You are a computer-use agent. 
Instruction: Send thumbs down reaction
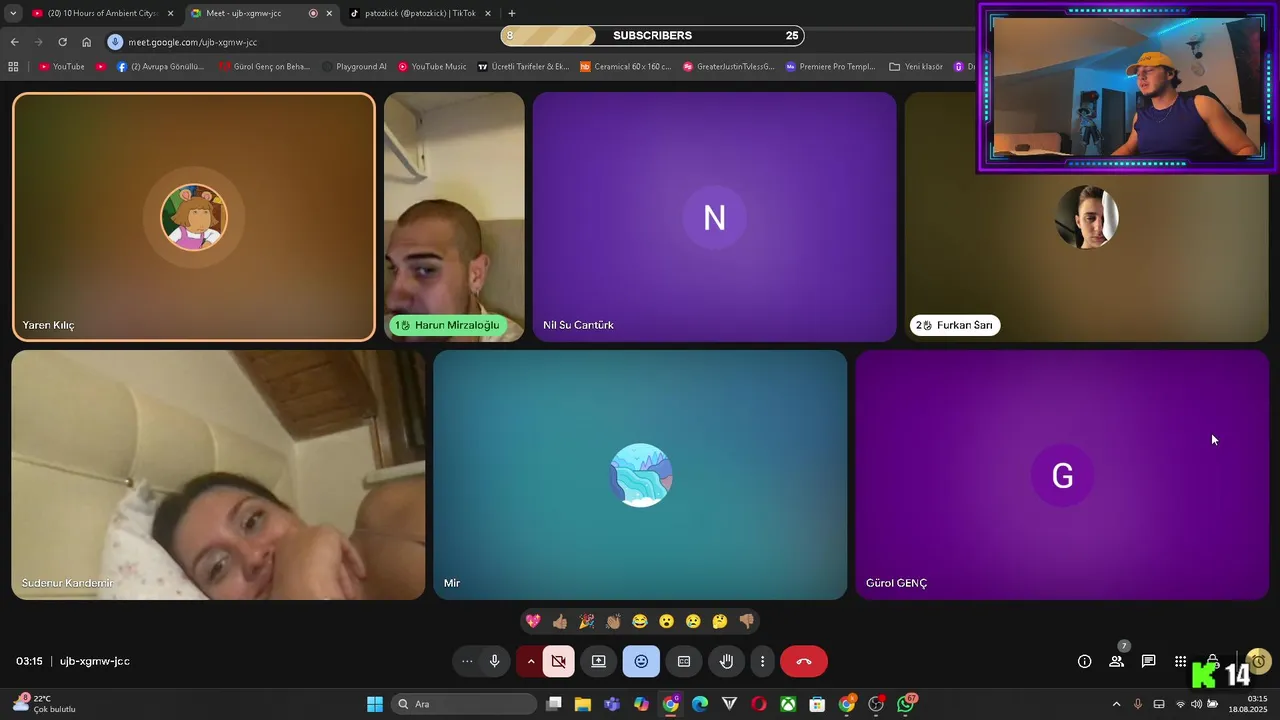pos(747,621)
